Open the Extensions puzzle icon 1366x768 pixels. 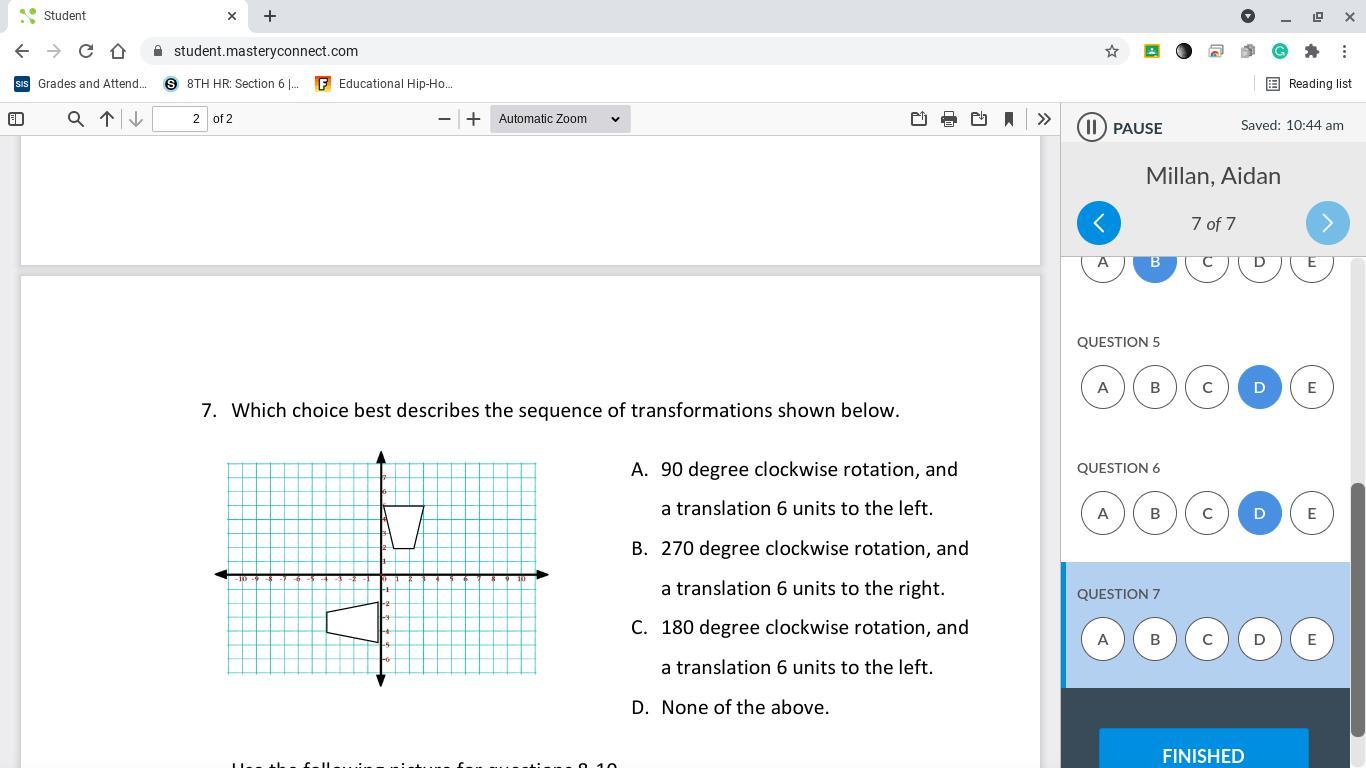pyautogui.click(x=1312, y=51)
